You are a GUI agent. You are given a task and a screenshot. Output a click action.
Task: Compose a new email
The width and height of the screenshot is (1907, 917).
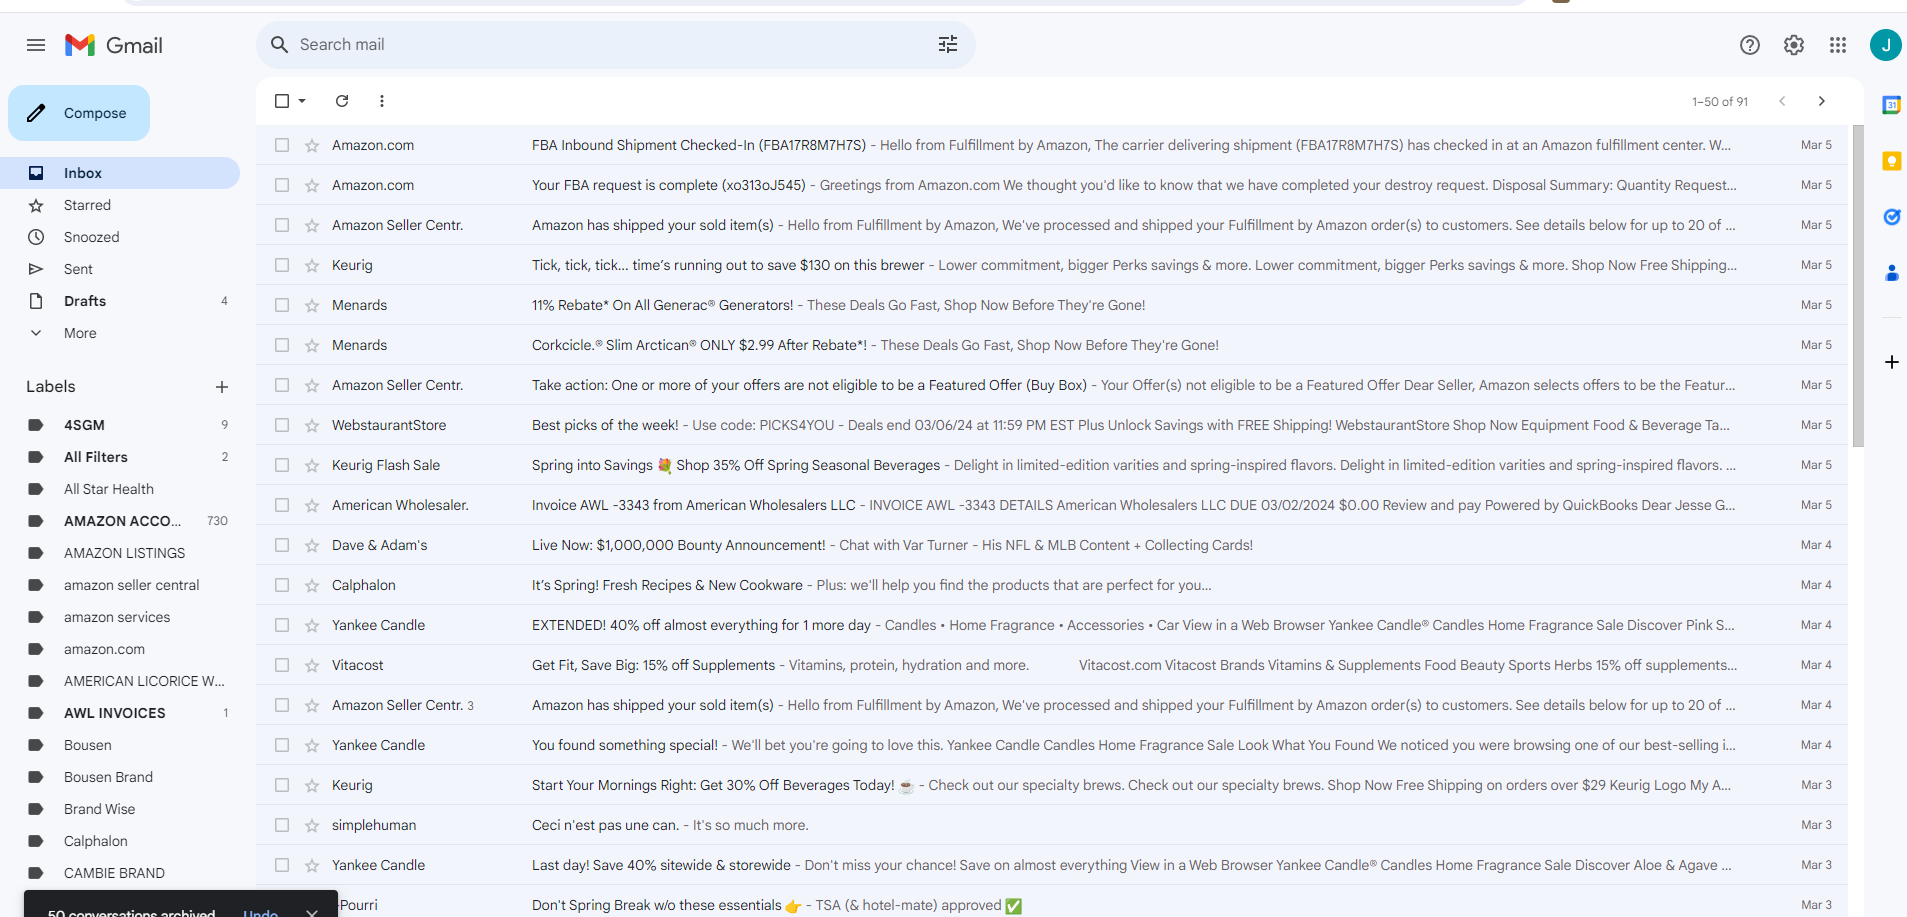click(79, 113)
